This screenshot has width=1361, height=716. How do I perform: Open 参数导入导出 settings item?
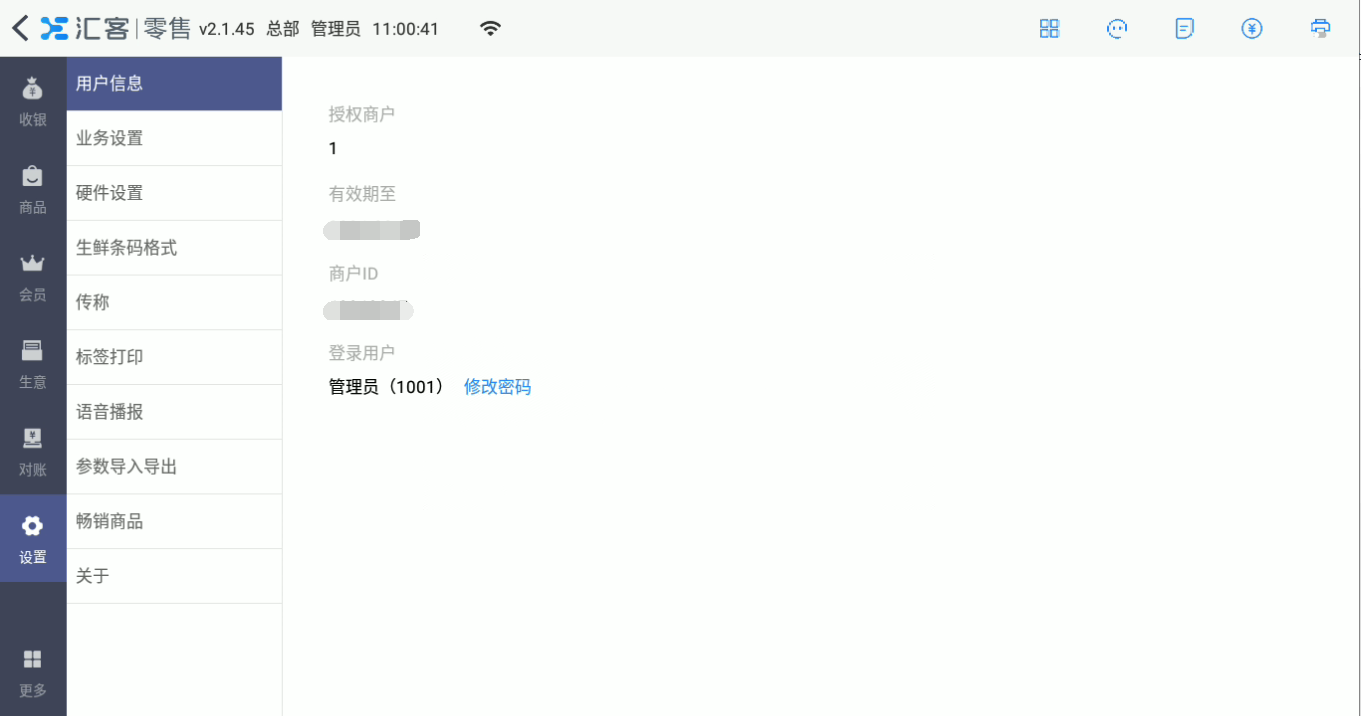coord(174,467)
